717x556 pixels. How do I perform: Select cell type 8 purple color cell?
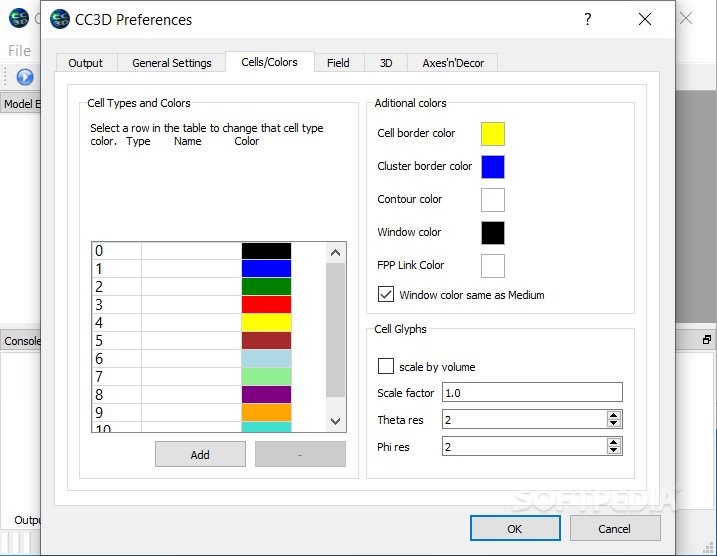pos(266,395)
